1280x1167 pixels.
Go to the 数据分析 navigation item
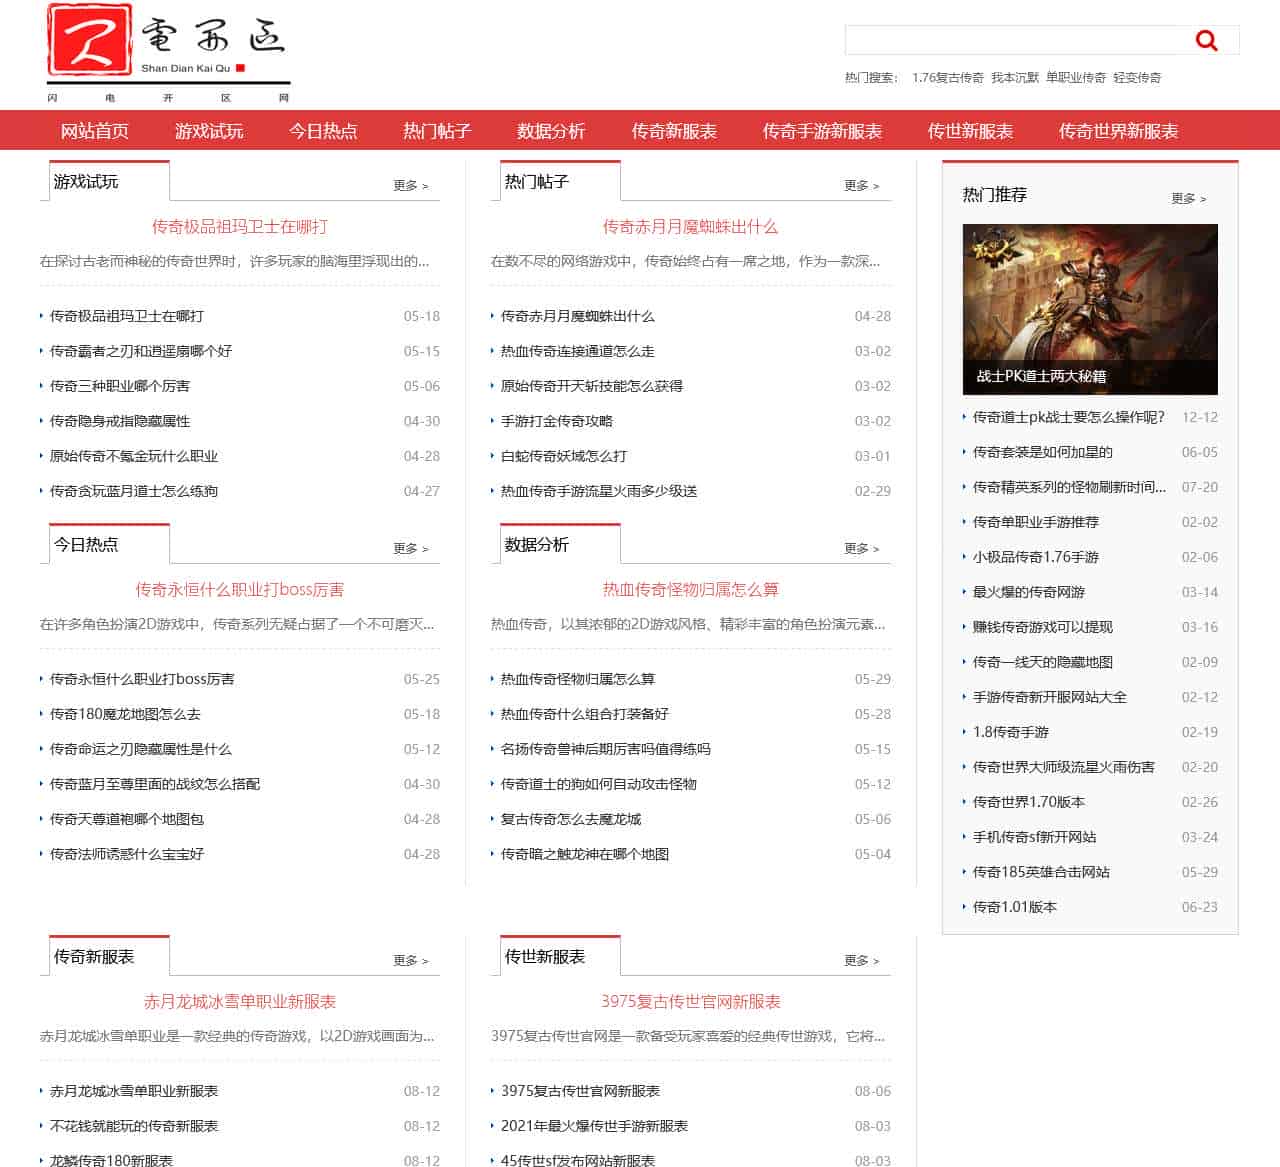(x=551, y=131)
